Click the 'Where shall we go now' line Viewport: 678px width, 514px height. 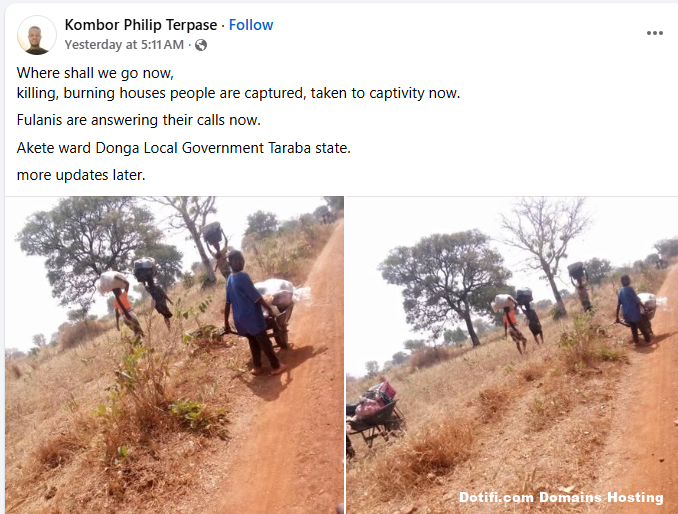(95, 73)
